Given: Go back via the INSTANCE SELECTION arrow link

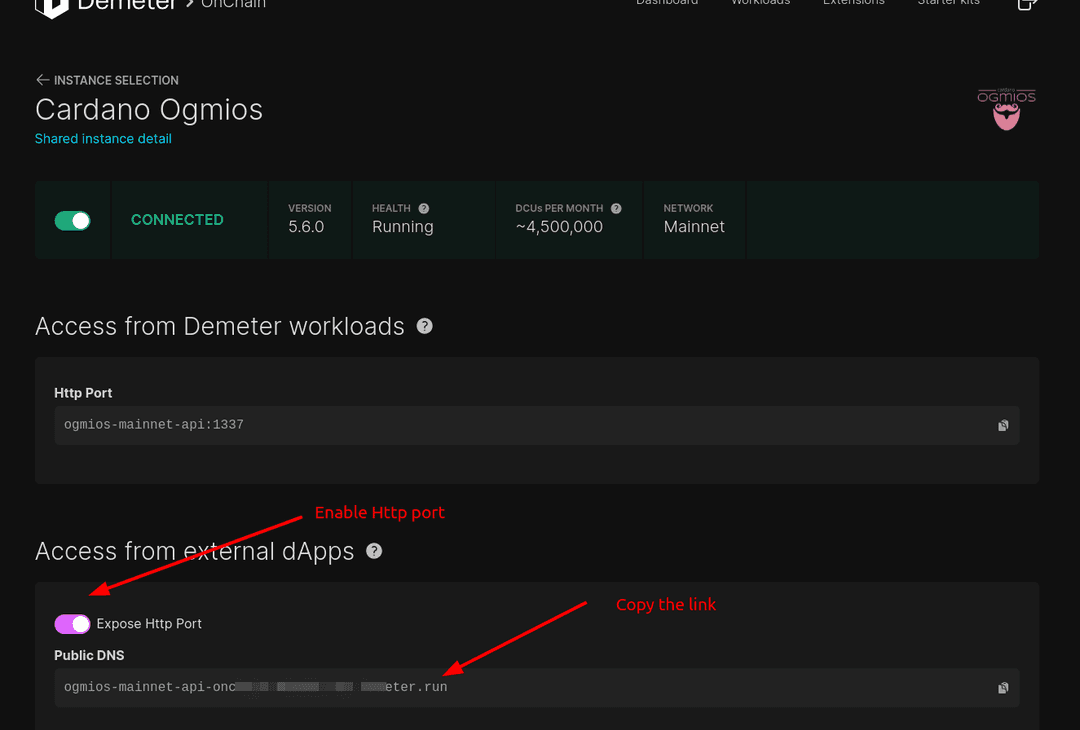Looking at the screenshot, I should [107, 80].
